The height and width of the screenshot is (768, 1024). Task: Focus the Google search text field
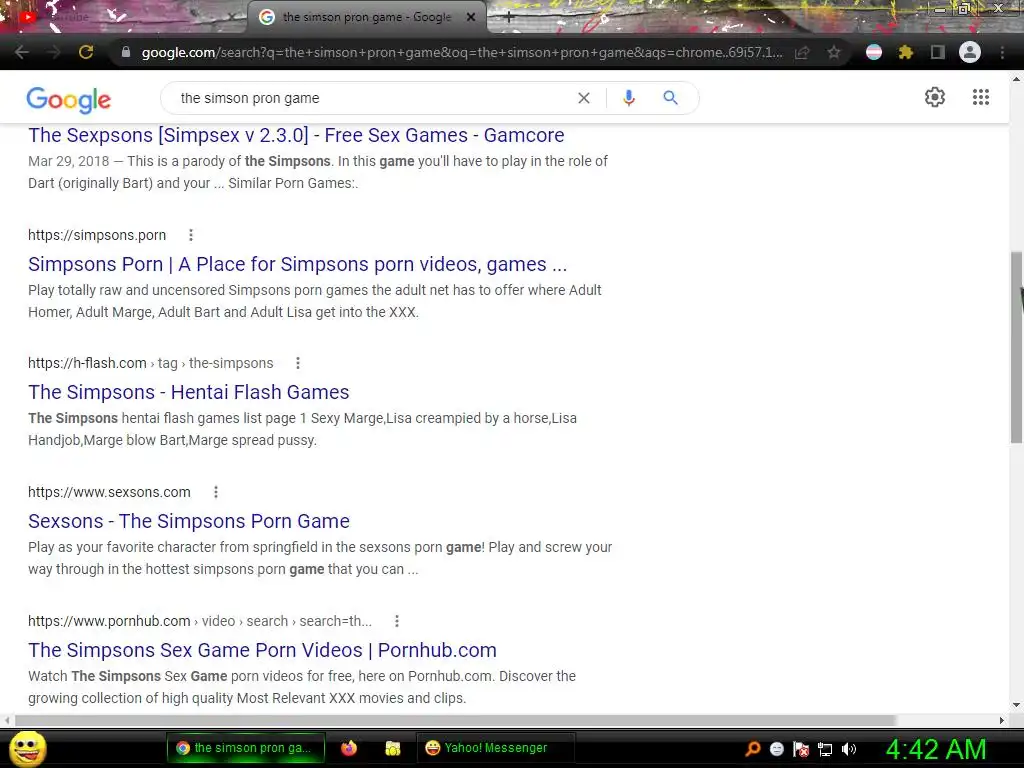tap(372, 98)
